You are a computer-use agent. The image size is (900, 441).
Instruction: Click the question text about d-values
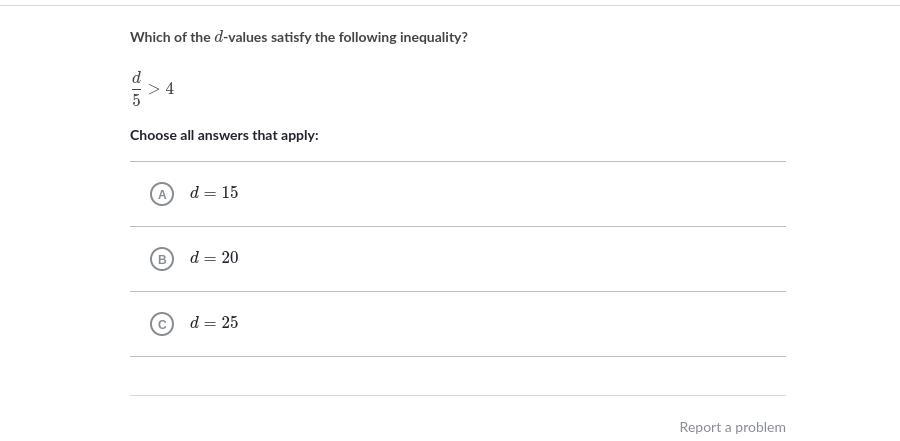pyautogui.click(x=298, y=37)
